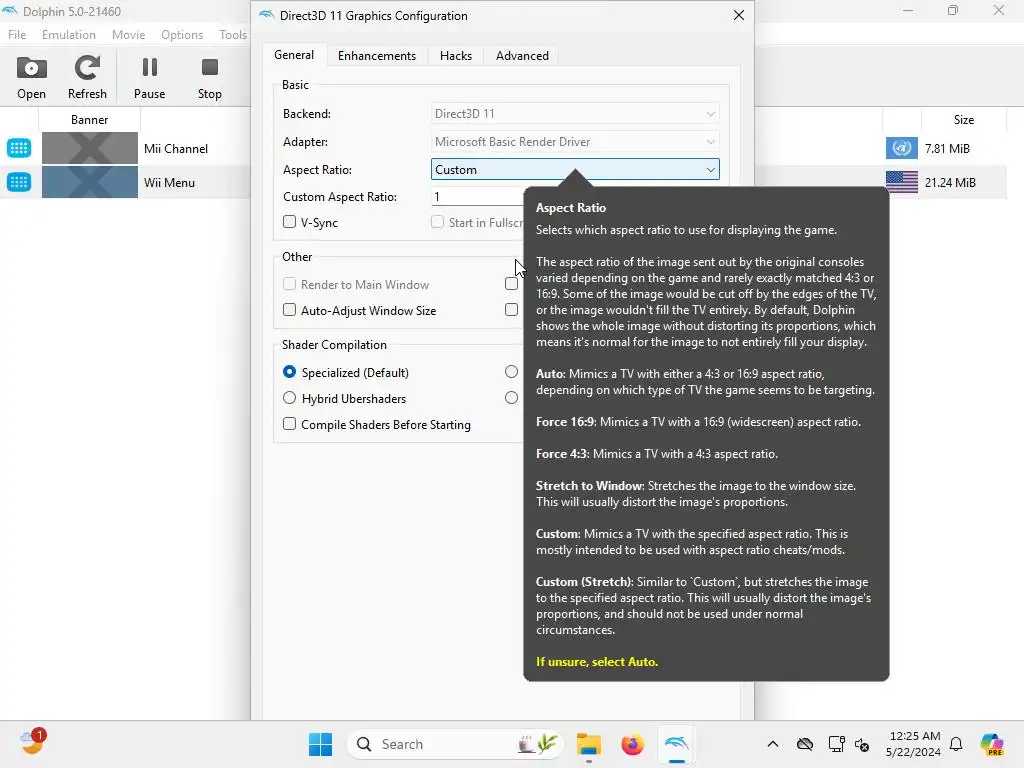Select the radio button right of Specialized (Default)
The image size is (1024, 768).
point(511,372)
